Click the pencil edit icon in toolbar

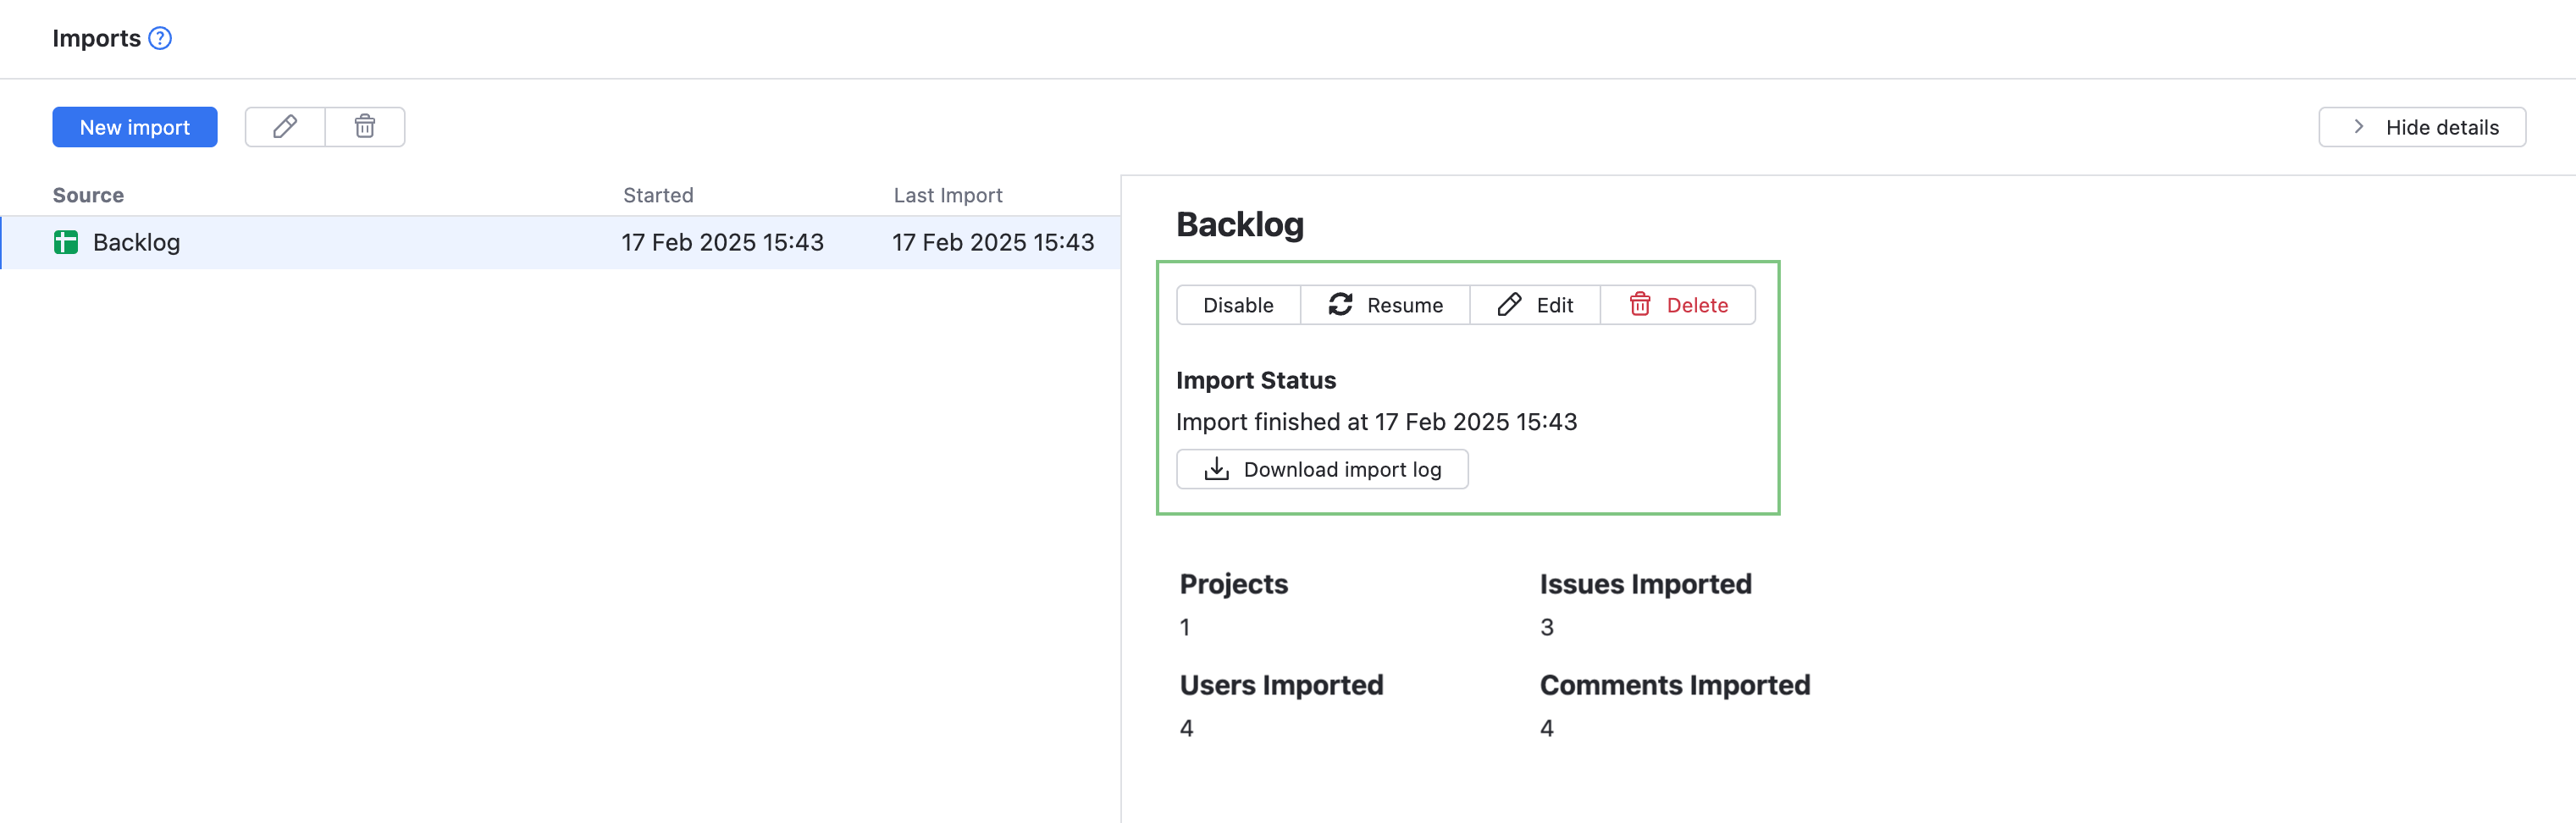[x=285, y=127]
